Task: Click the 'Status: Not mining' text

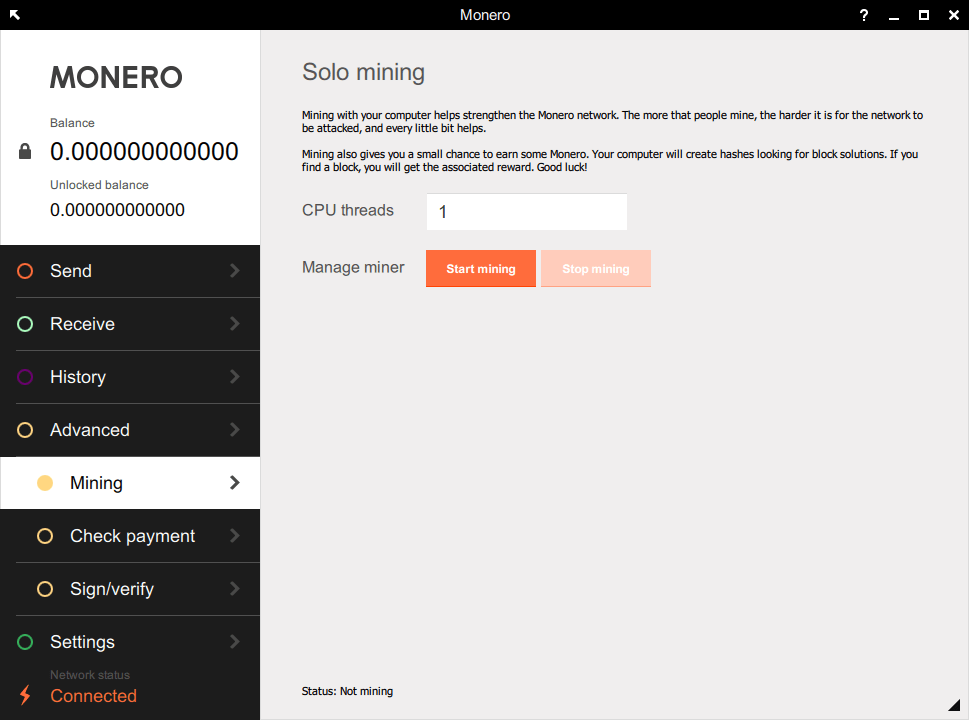Action: 347,691
